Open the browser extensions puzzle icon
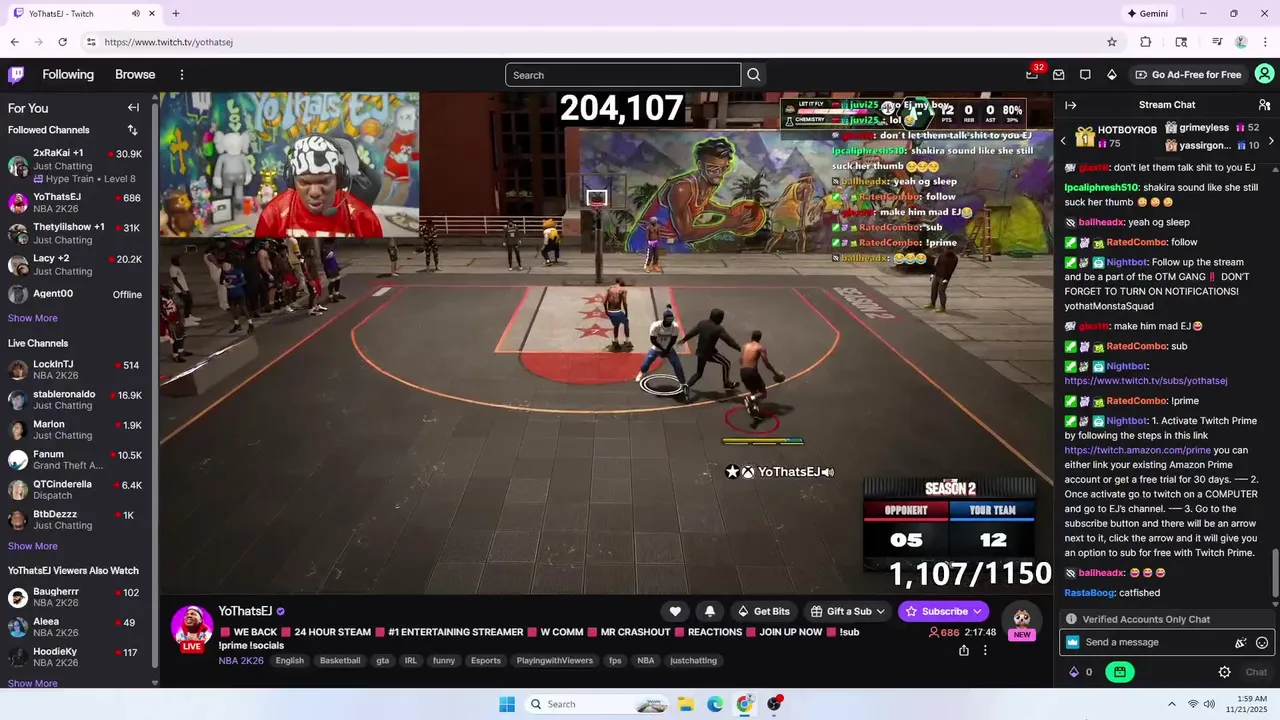 (x=1146, y=42)
